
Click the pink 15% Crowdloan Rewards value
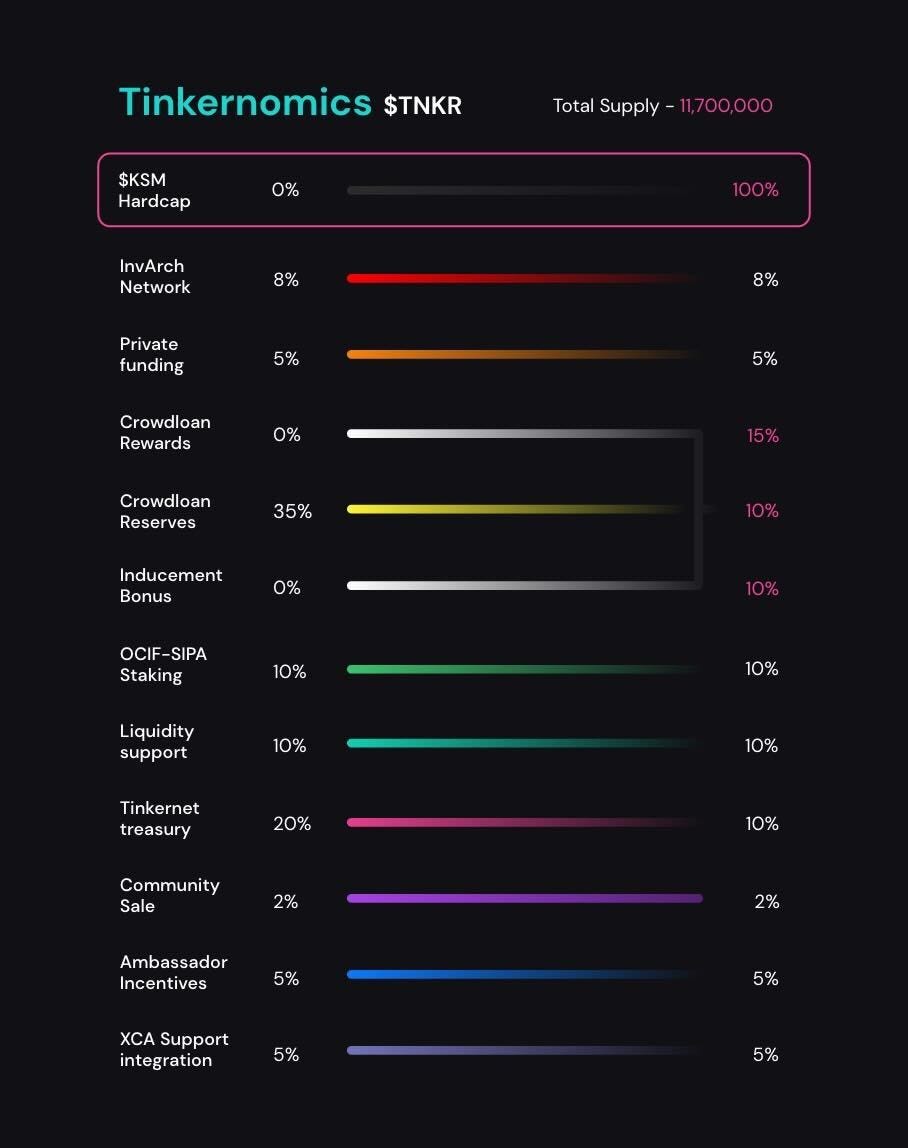[762, 436]
